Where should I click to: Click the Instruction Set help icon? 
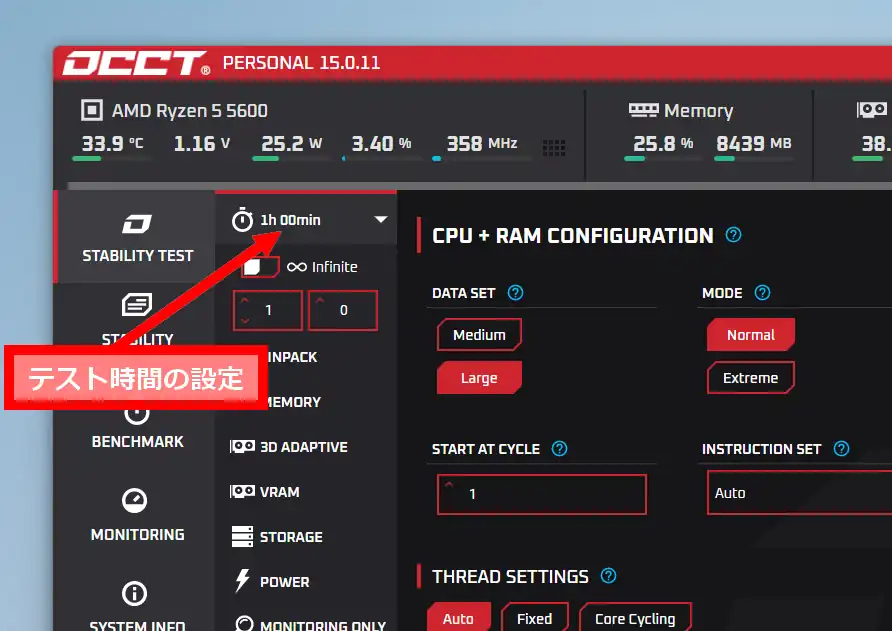(841, 449)
